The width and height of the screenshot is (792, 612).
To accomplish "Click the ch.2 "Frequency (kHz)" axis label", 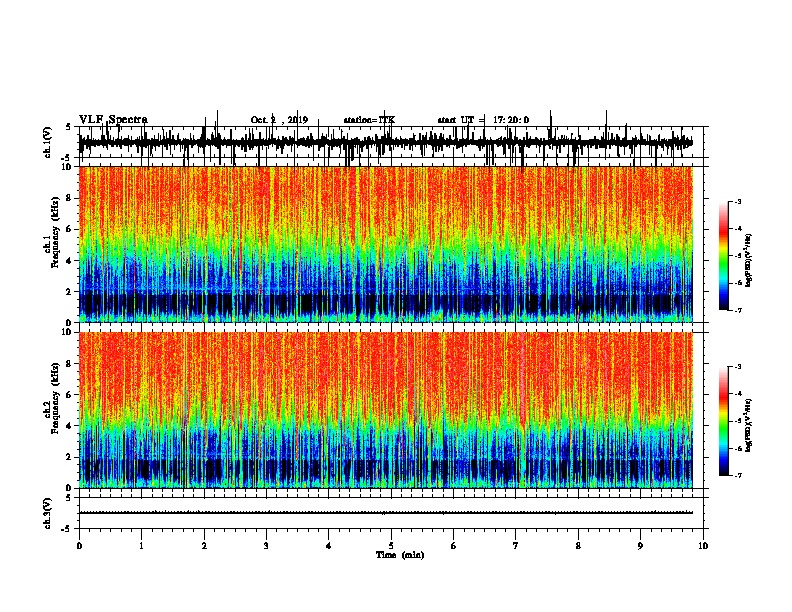I will pyautogui.click(x=55, y=398).
